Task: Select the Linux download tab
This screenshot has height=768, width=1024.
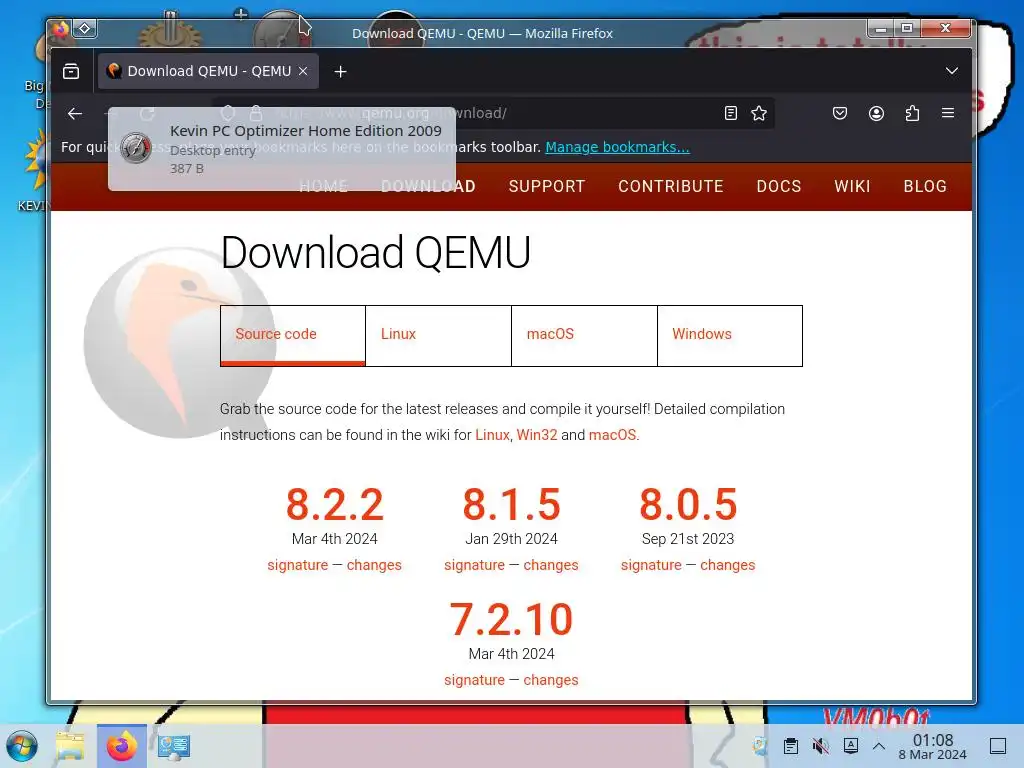Action: click(438, 336)
